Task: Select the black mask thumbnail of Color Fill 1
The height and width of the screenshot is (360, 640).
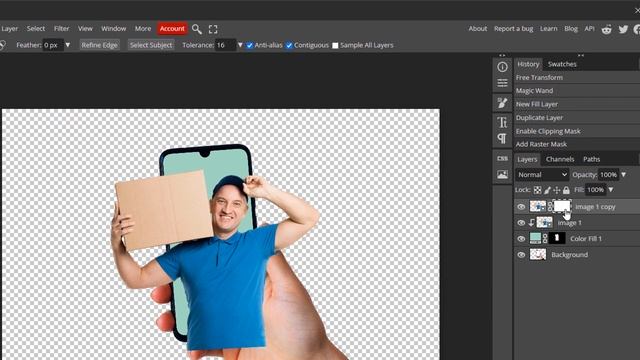Action: 557,238
